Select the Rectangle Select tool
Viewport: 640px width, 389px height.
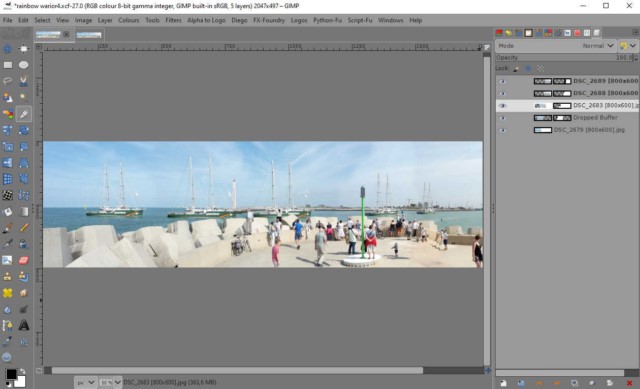pos(7,65)
